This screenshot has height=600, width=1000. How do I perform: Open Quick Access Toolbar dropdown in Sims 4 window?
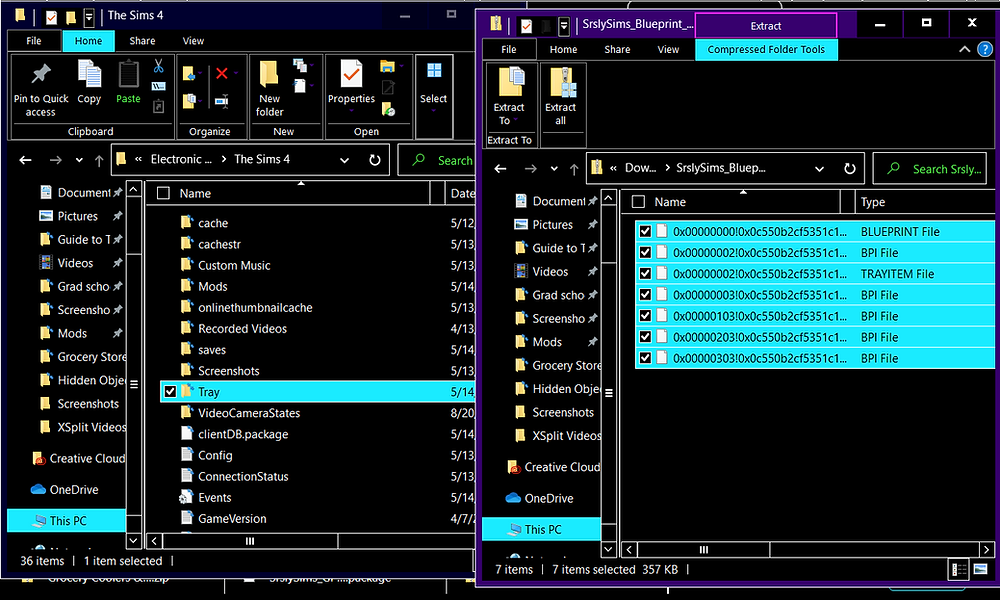point(89,17)
